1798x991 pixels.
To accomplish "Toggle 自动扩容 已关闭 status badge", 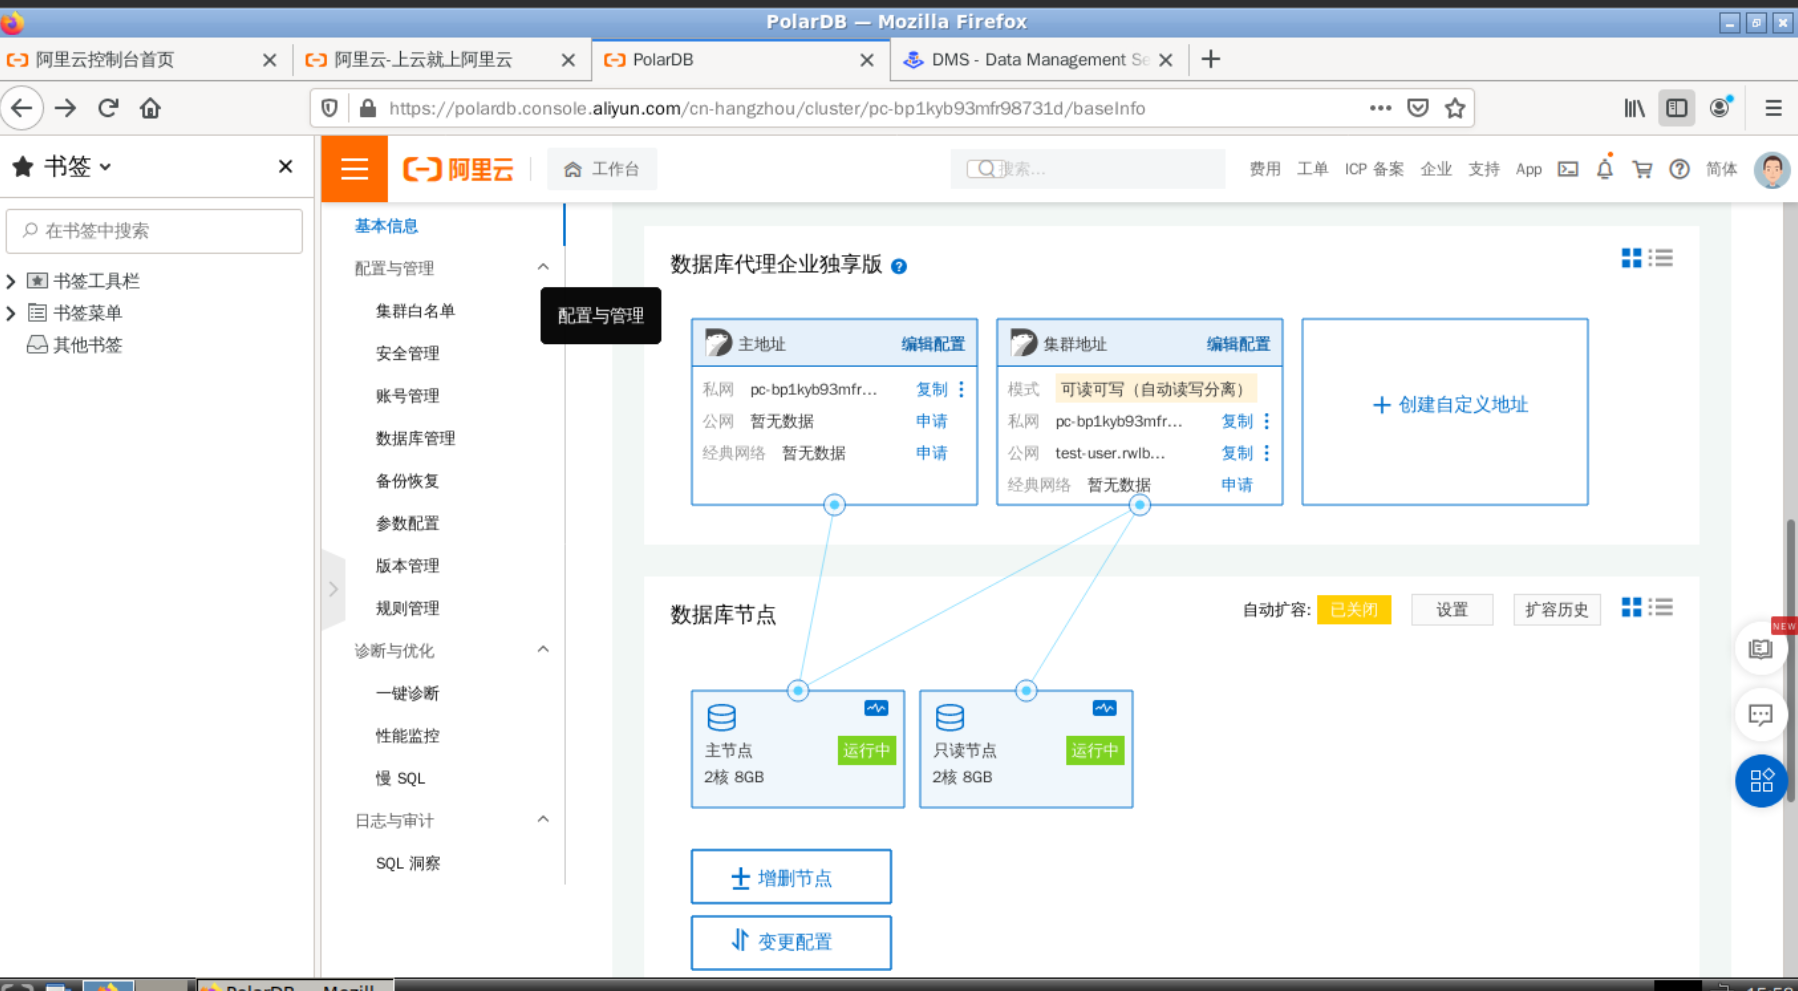I will tap(1354, 609).
